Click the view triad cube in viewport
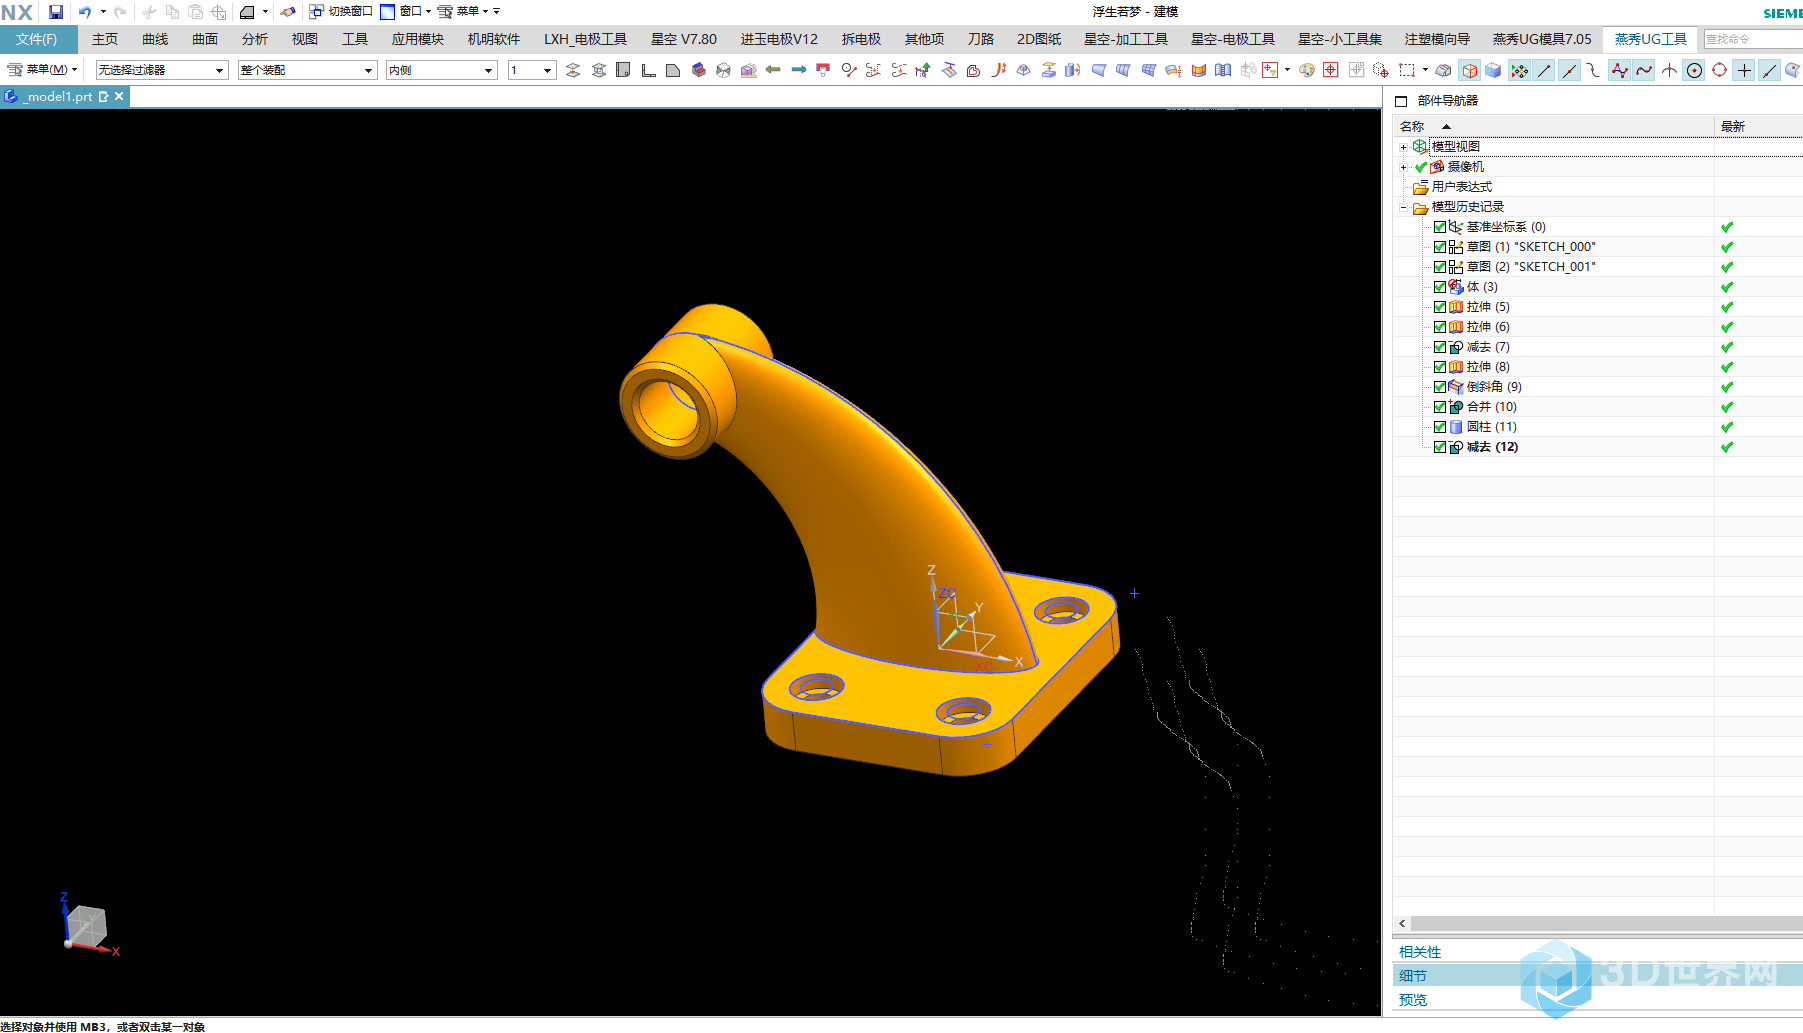 tap(86, 926)
